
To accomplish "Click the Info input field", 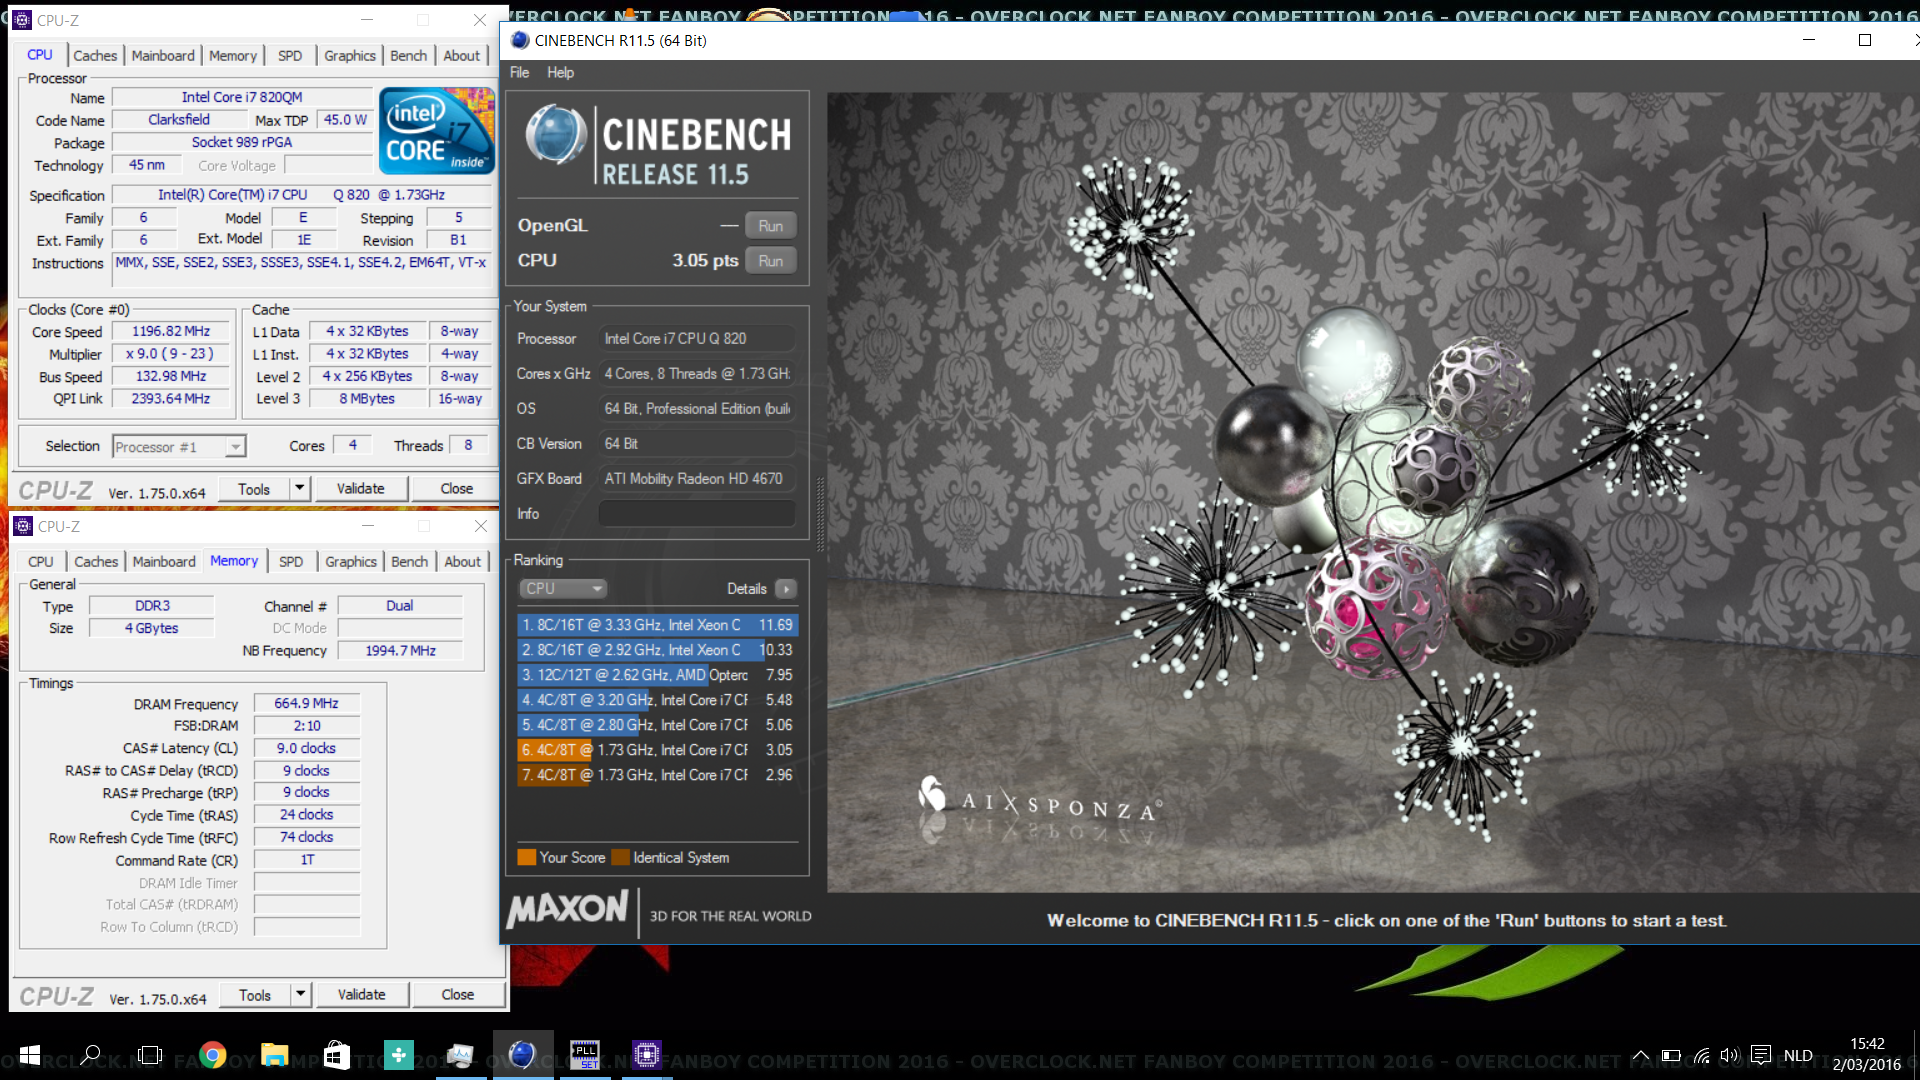I will tap(697, 514).
